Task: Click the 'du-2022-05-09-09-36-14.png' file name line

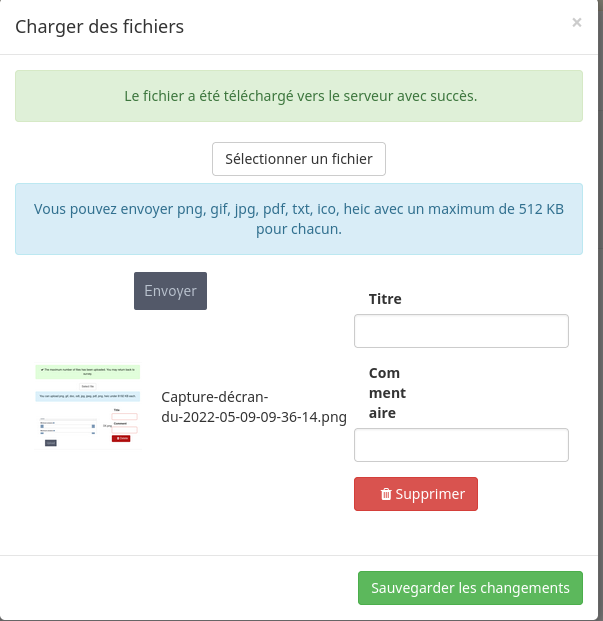Action: (254, 418)
